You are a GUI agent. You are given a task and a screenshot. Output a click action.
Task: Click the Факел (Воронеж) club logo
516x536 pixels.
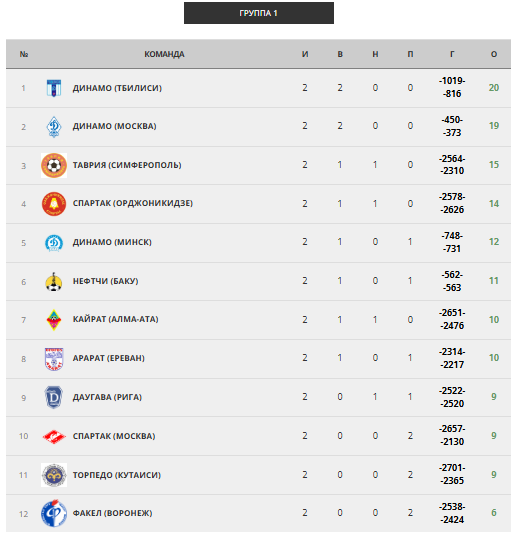coord(54,513)
